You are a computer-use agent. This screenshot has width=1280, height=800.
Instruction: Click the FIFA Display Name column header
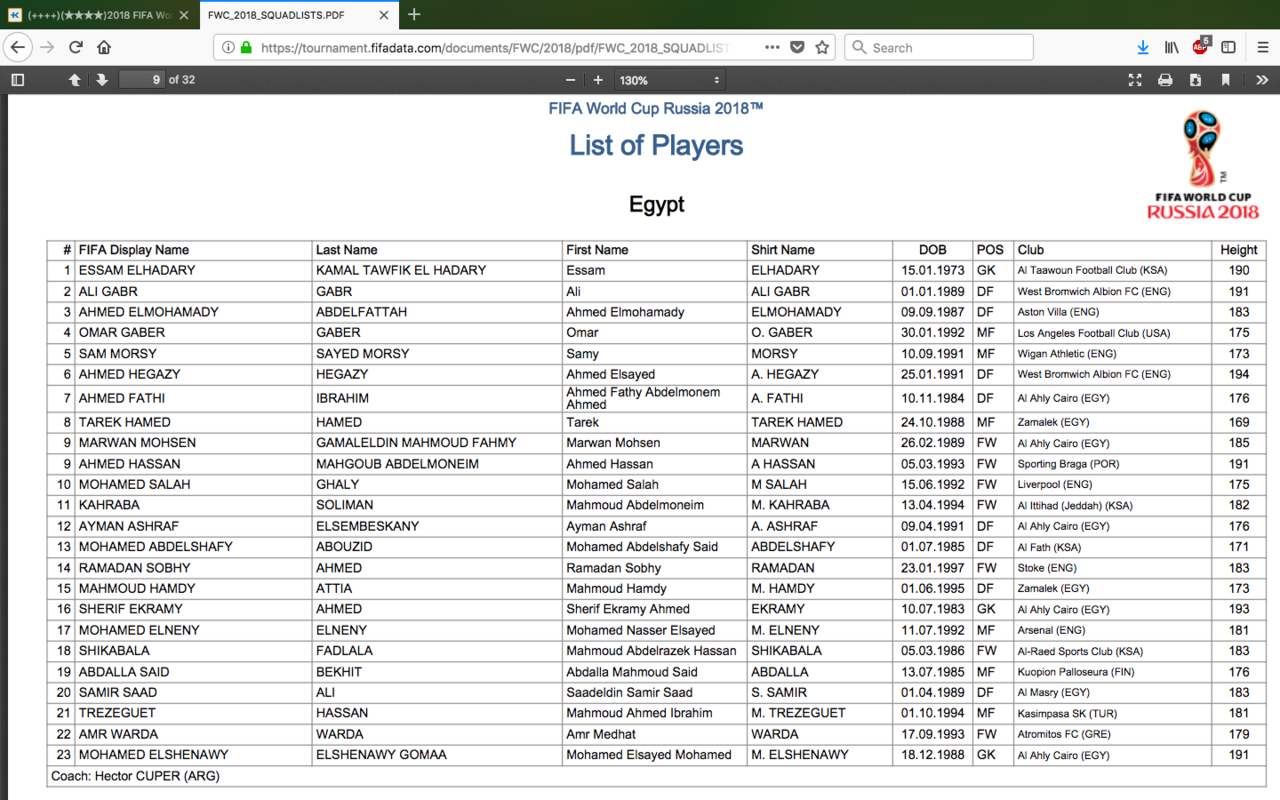click(x=134, y=250)
